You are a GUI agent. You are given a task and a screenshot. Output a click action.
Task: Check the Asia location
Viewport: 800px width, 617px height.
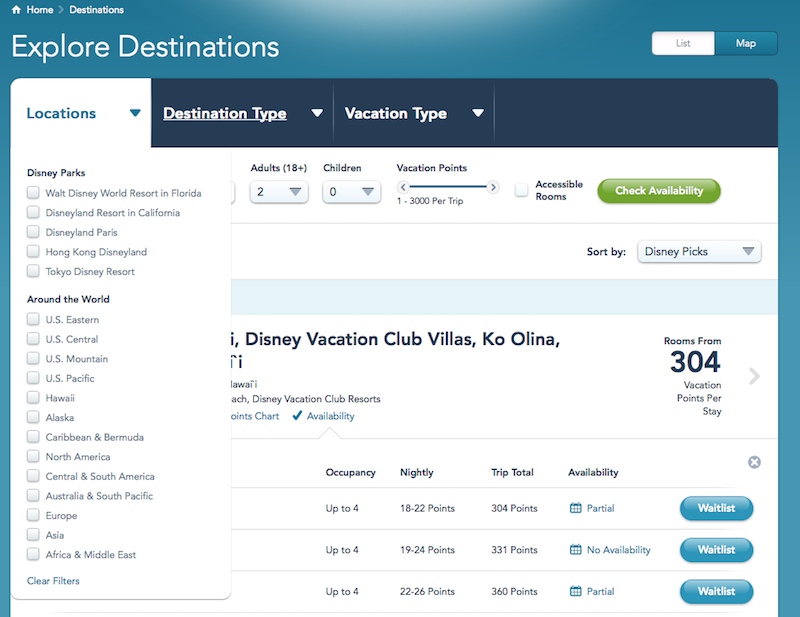[x=33, y=534]
